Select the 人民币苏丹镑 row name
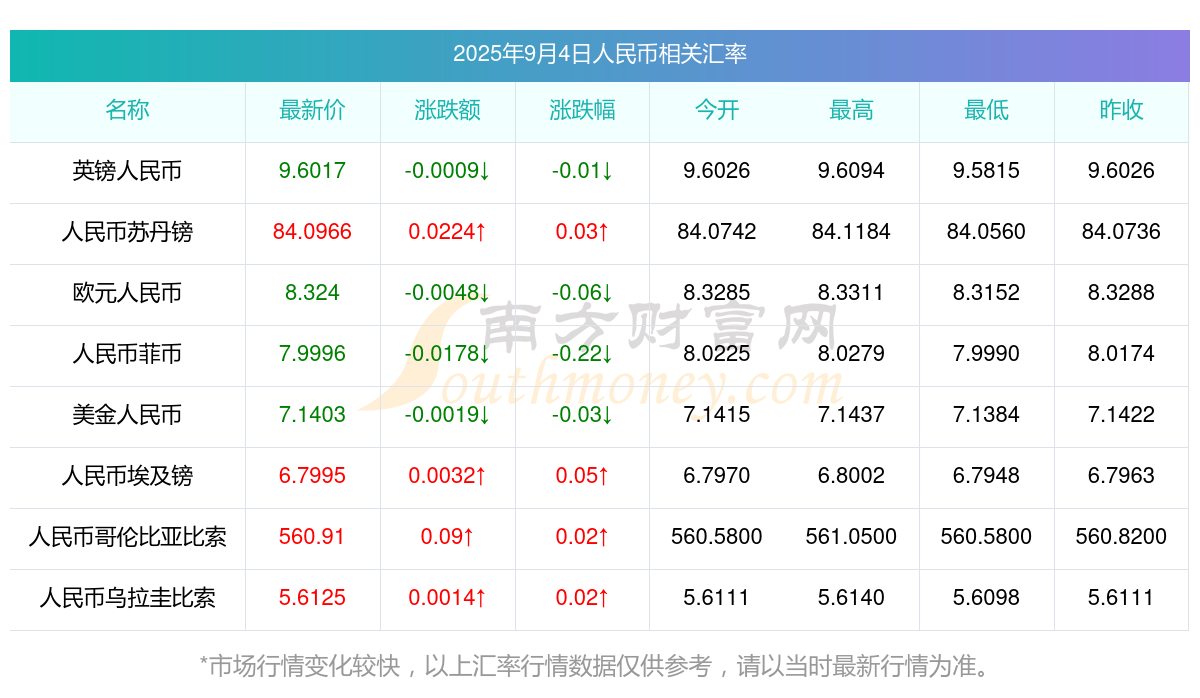 click(x=127, y=232)
